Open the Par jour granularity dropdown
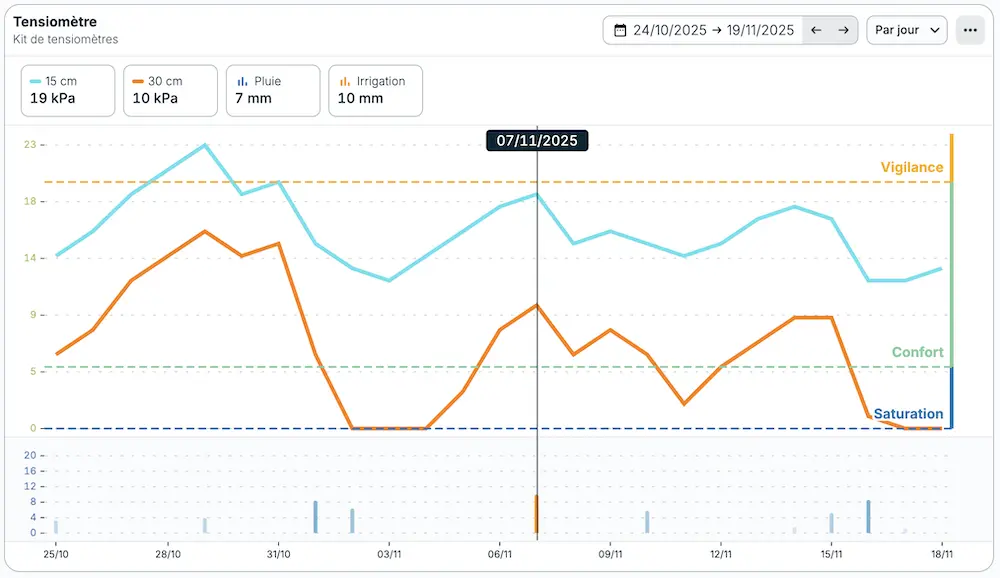This screenshot has height=578, width=1000. click(x=906, y=30)
